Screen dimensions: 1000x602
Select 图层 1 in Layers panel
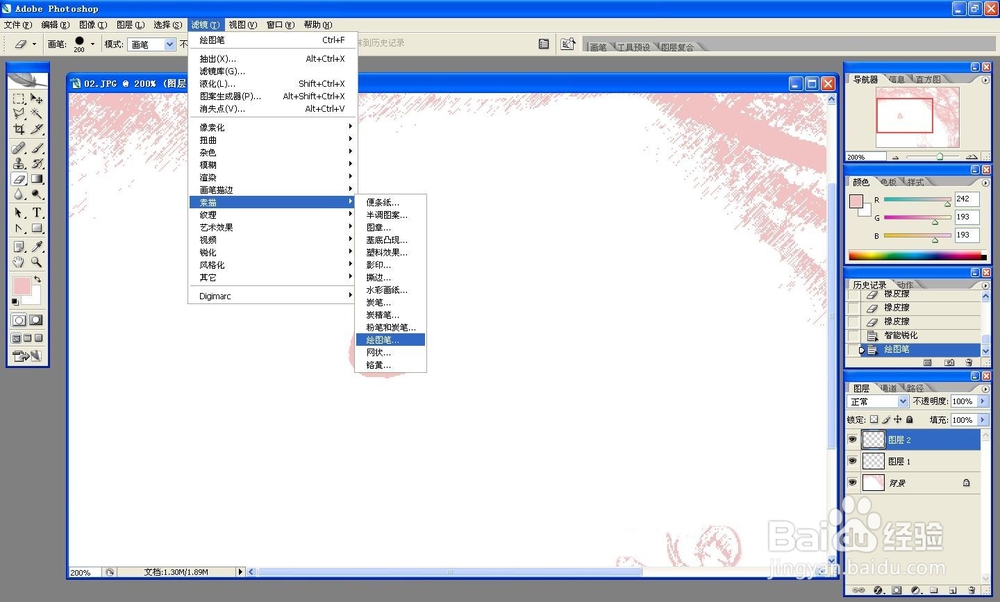click(920, 461)
